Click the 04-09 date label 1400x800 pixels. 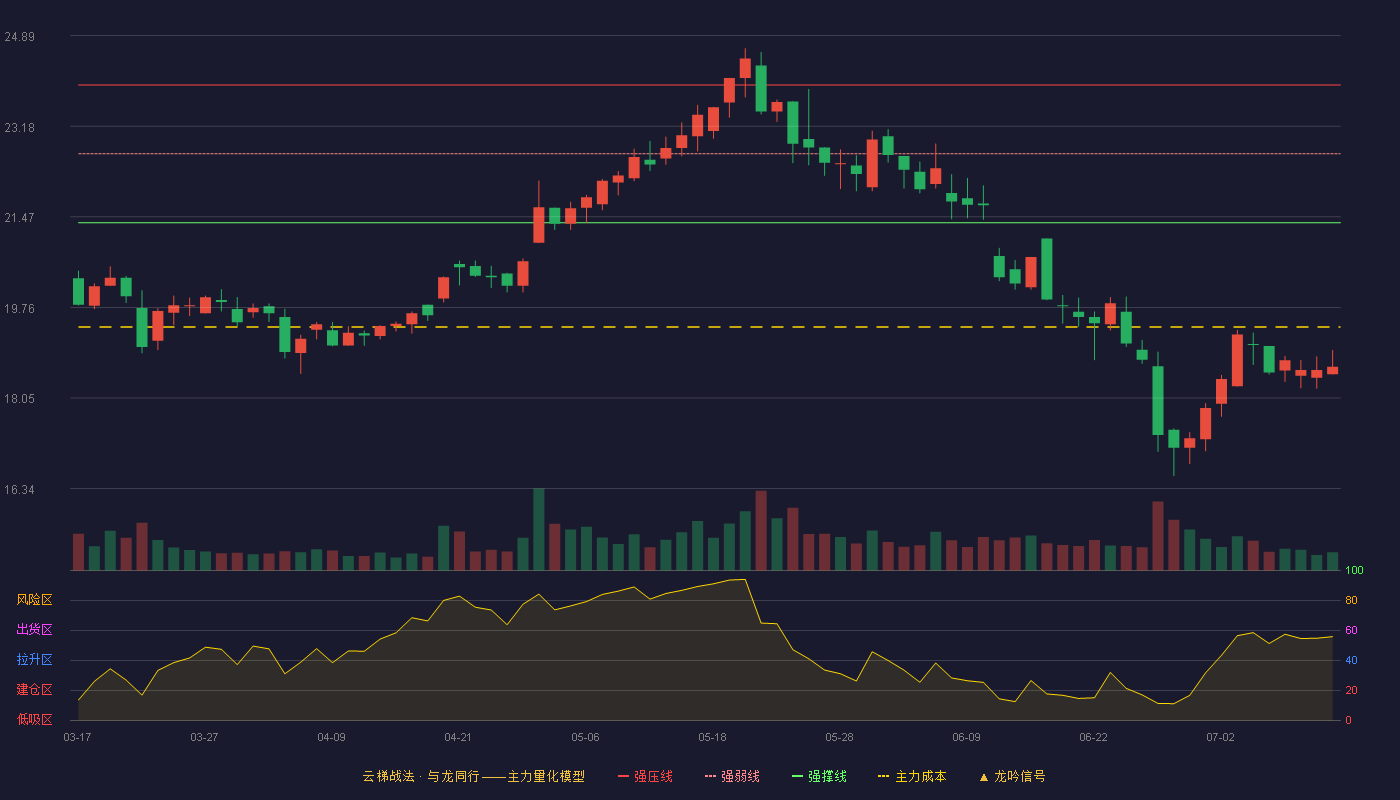pyautogui.click(x=331, y=737)
